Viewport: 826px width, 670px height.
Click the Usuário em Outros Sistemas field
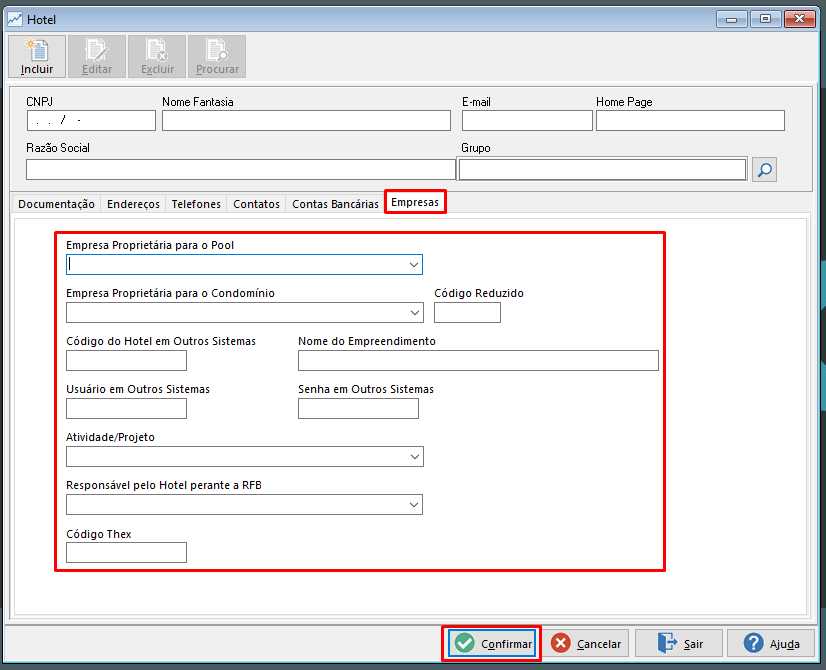(x=126, y=409)
